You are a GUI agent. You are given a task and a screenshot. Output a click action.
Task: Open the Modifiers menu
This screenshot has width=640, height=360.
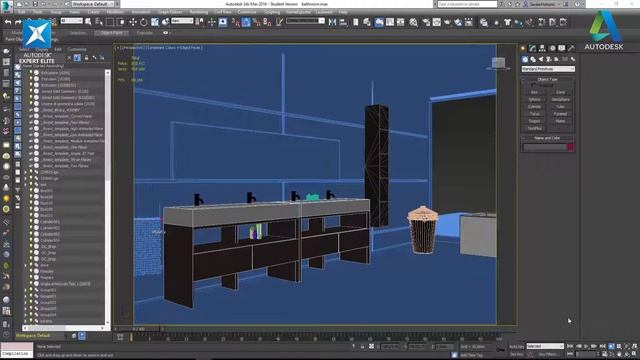click(115, 12)
